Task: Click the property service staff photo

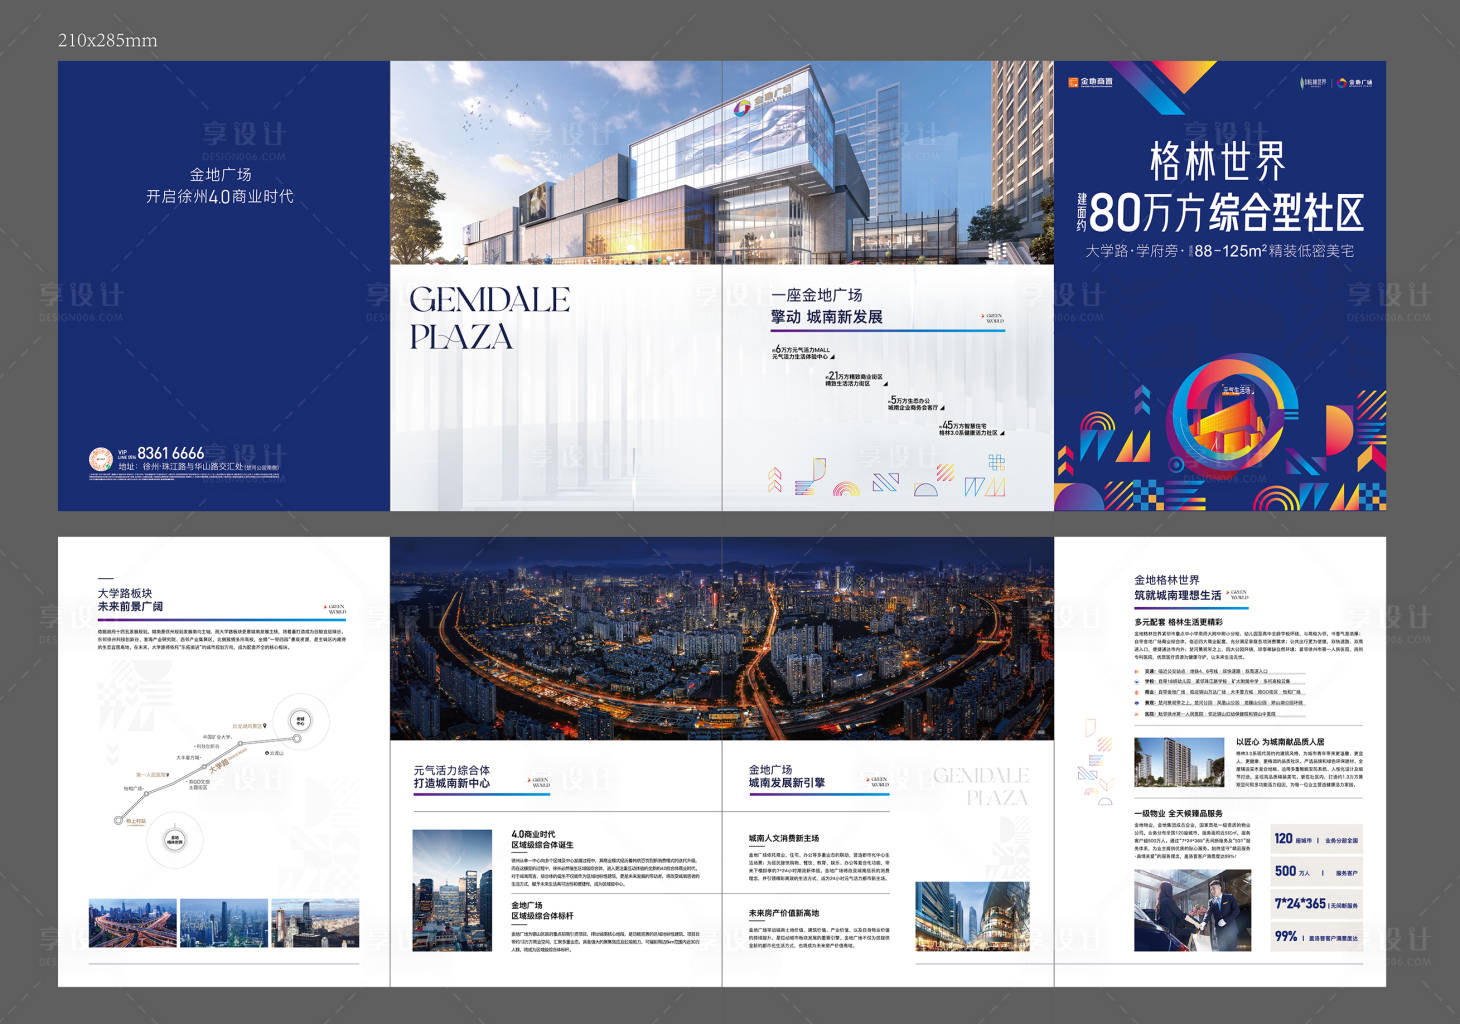Action: click(1192, 910)
